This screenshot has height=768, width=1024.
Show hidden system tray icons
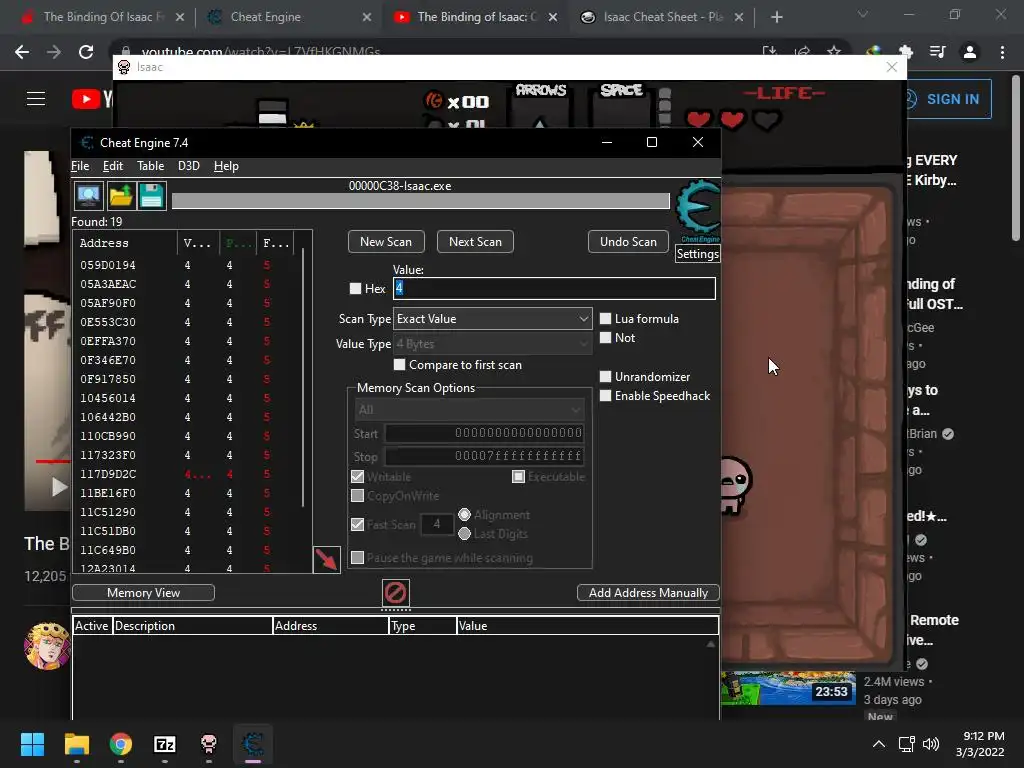click(879, 744)
